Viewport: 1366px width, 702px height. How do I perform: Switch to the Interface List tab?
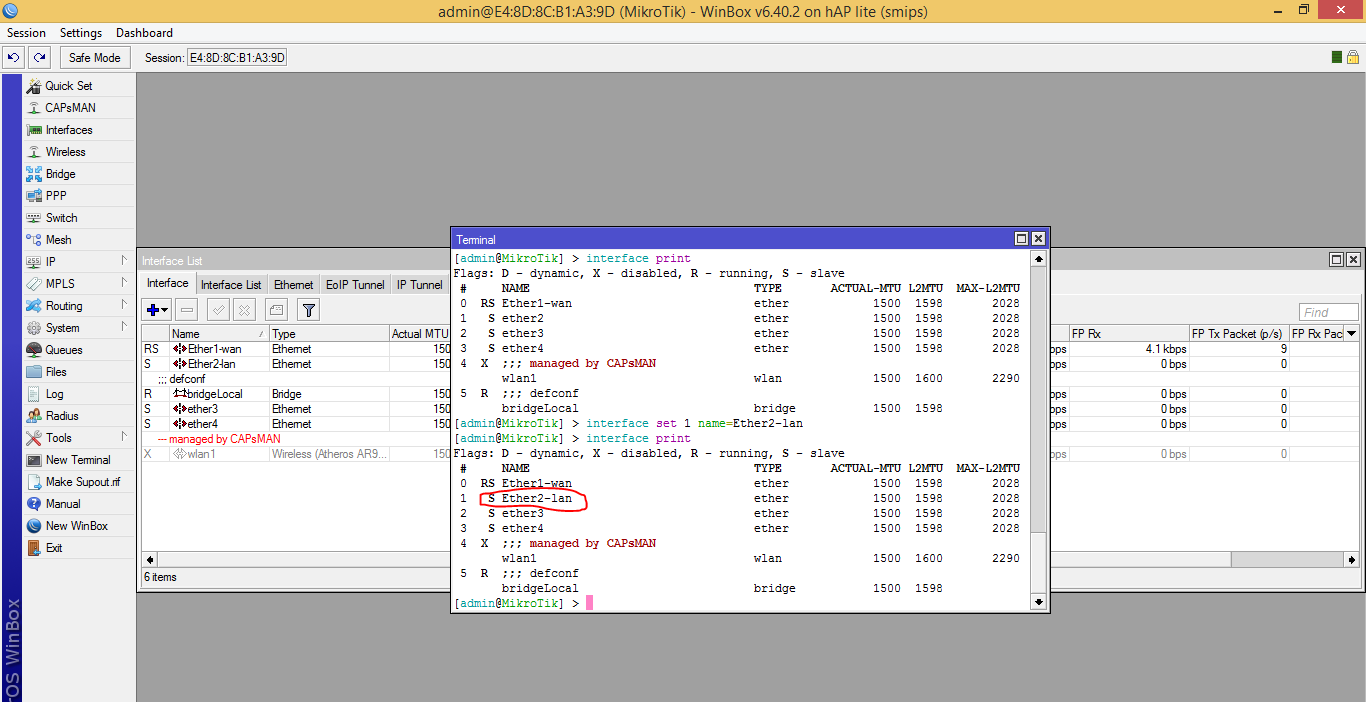tap(231, 285)
